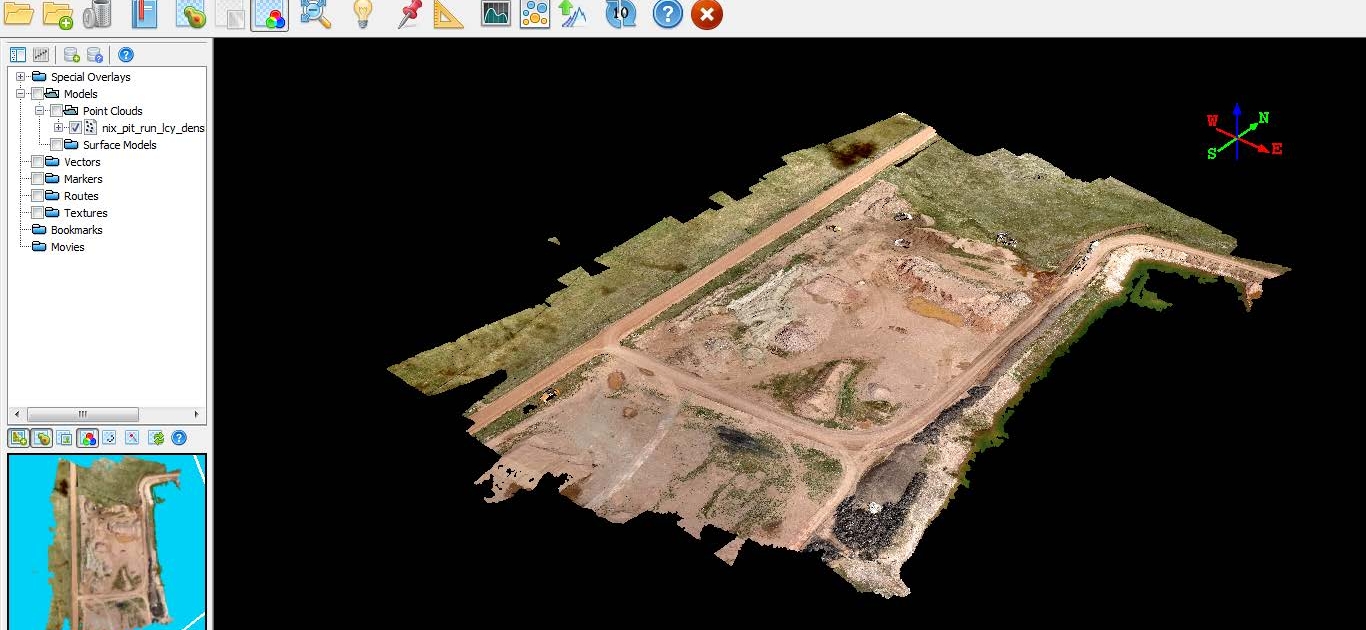Image resolution: width=1366 pixels, height=630 pixels.
Task: Select the zoom-to-extents magnifier tool
Action: 316,14
